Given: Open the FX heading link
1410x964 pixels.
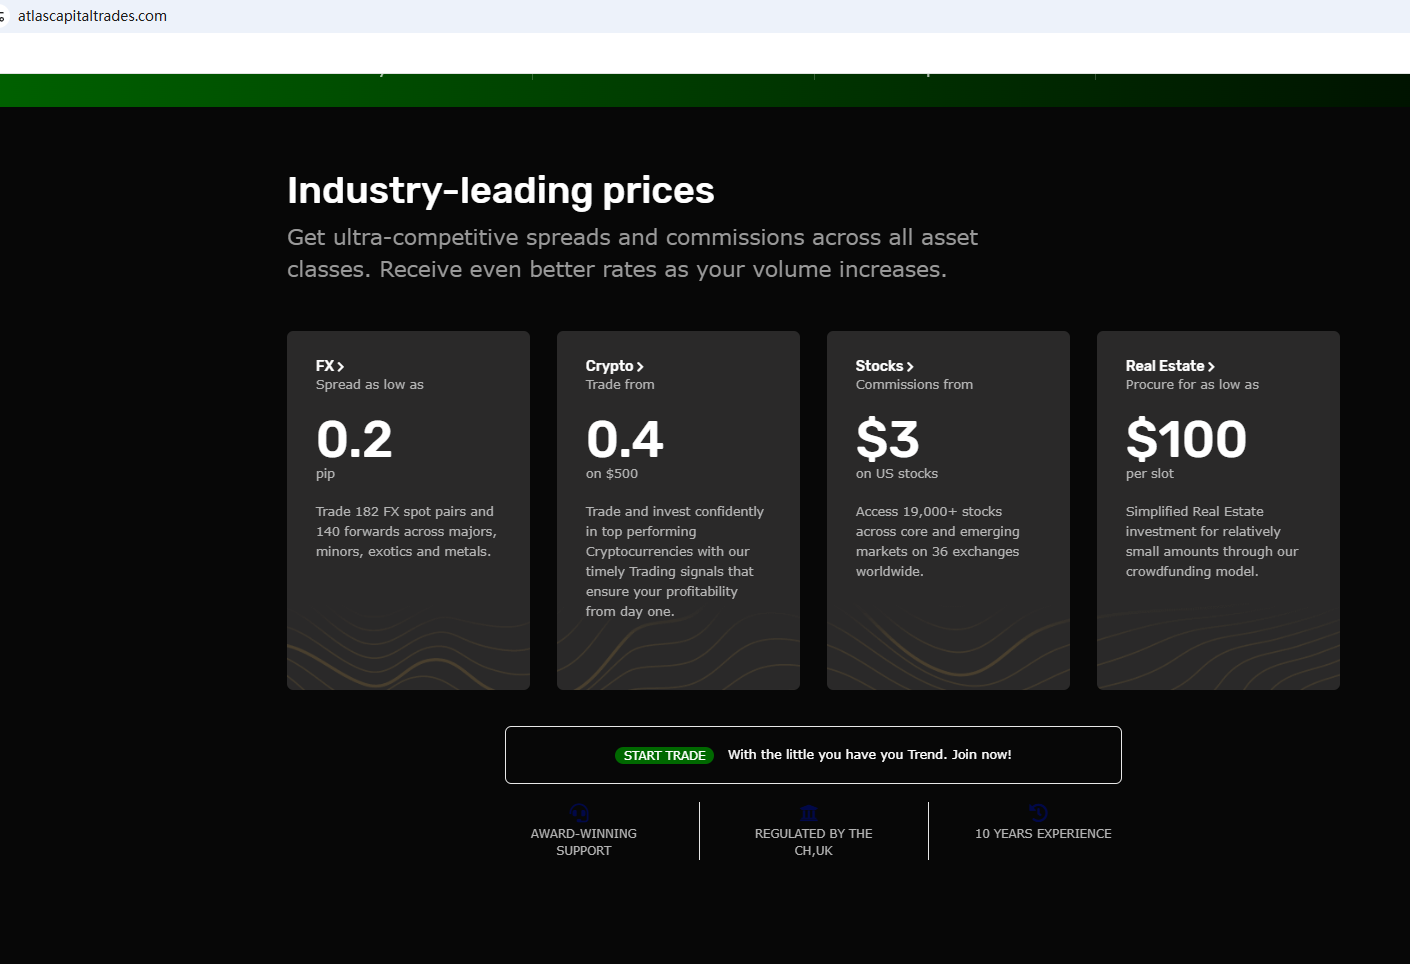Looking at the screenshot, I should (325, 366).
